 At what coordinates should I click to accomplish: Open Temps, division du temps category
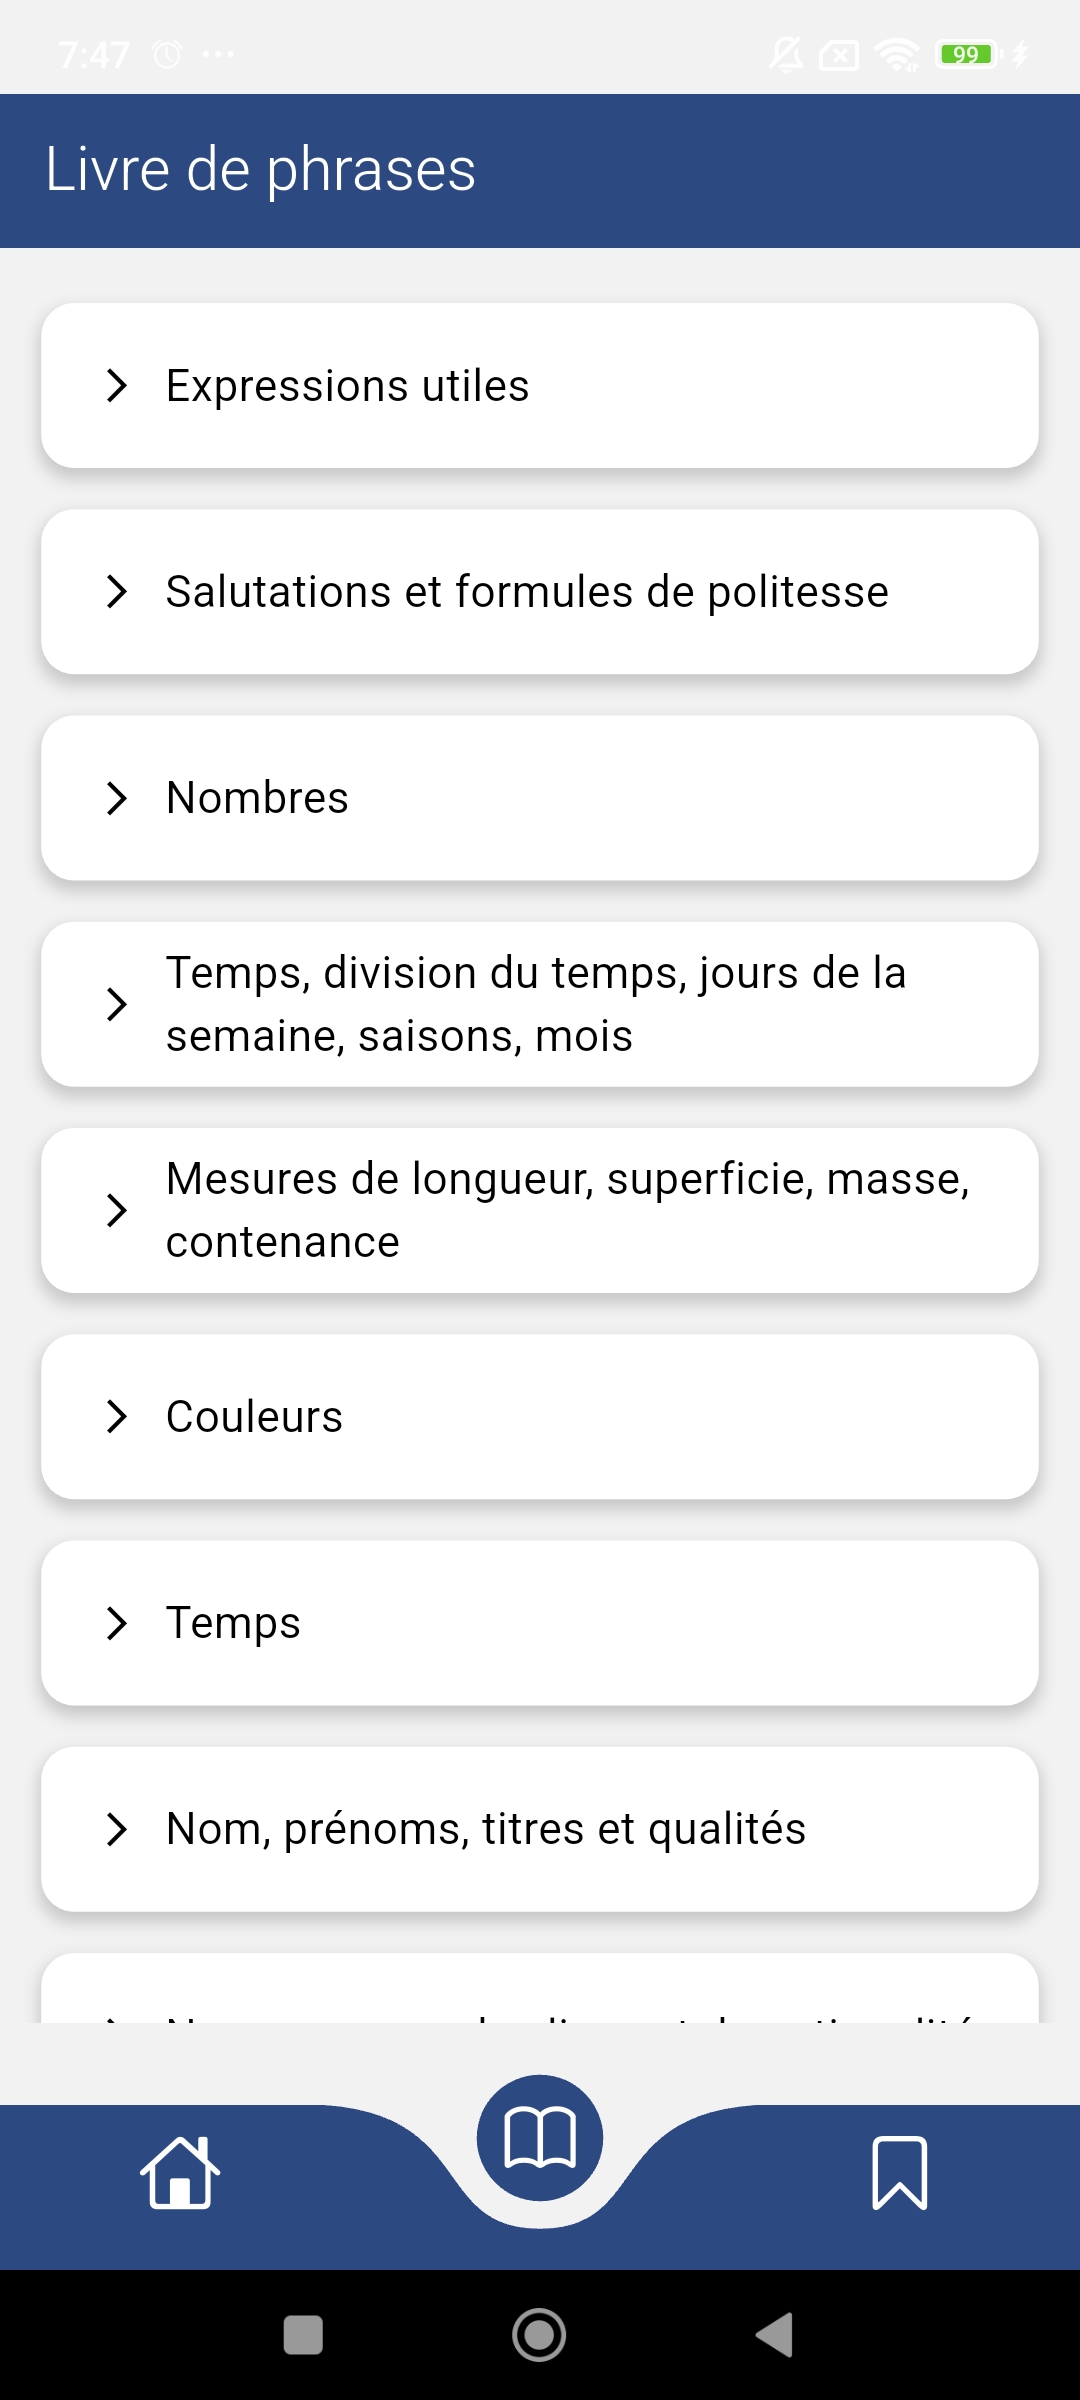(x=540, y=1004)
